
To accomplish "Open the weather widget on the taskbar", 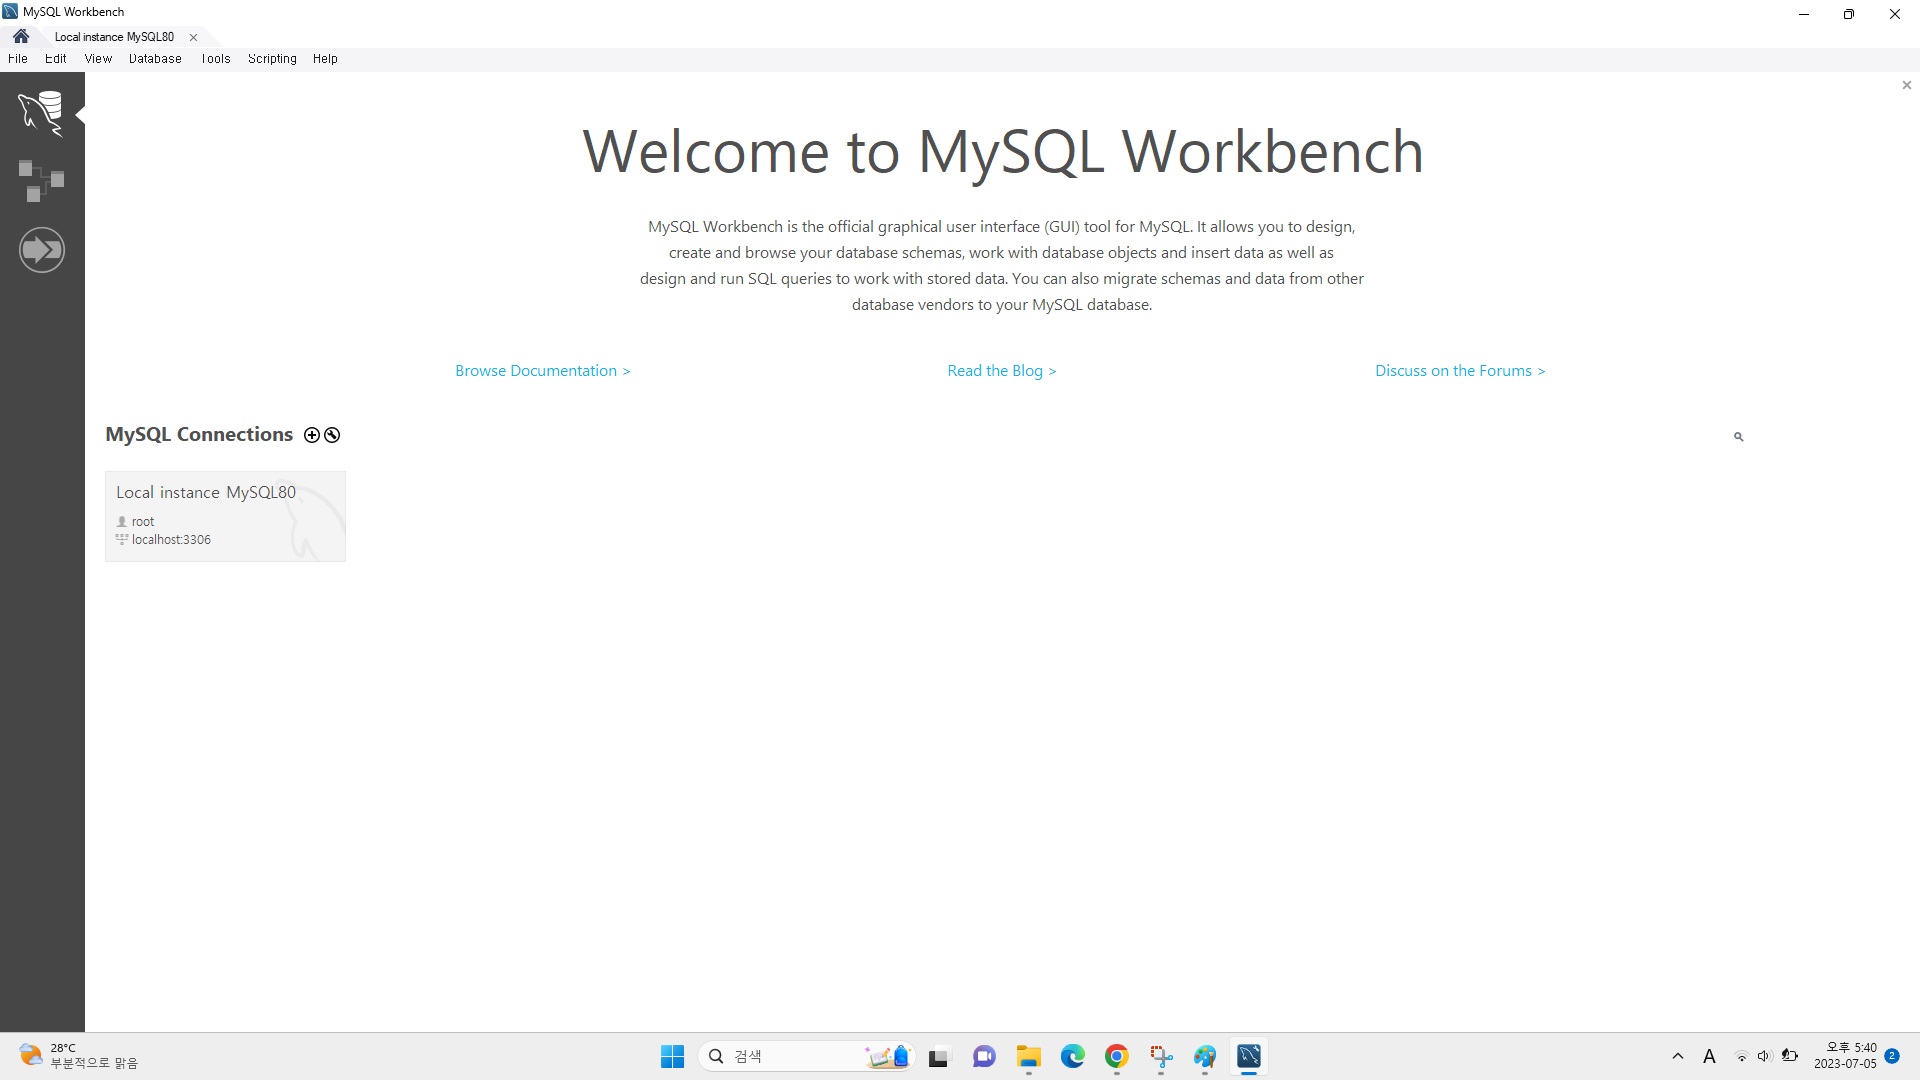I will pos(78,1056).
